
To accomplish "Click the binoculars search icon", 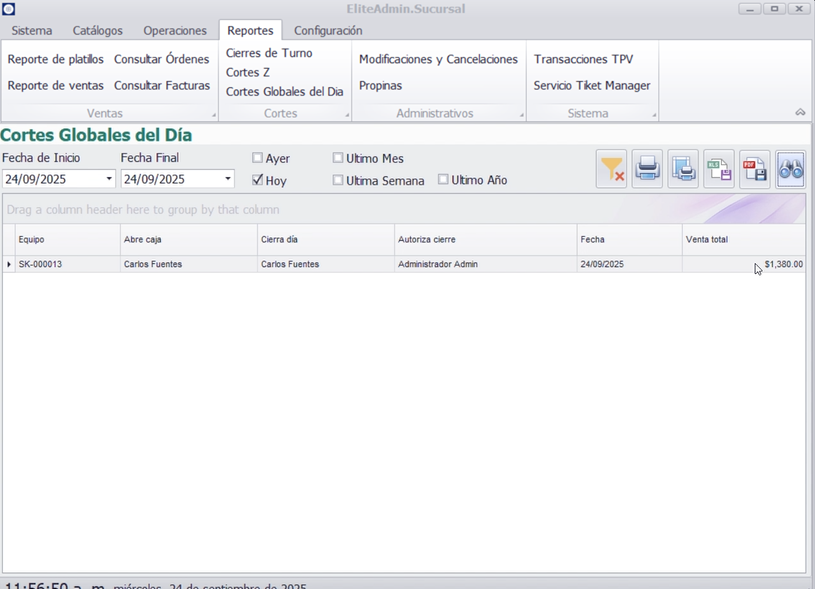I will coord(790,170).
